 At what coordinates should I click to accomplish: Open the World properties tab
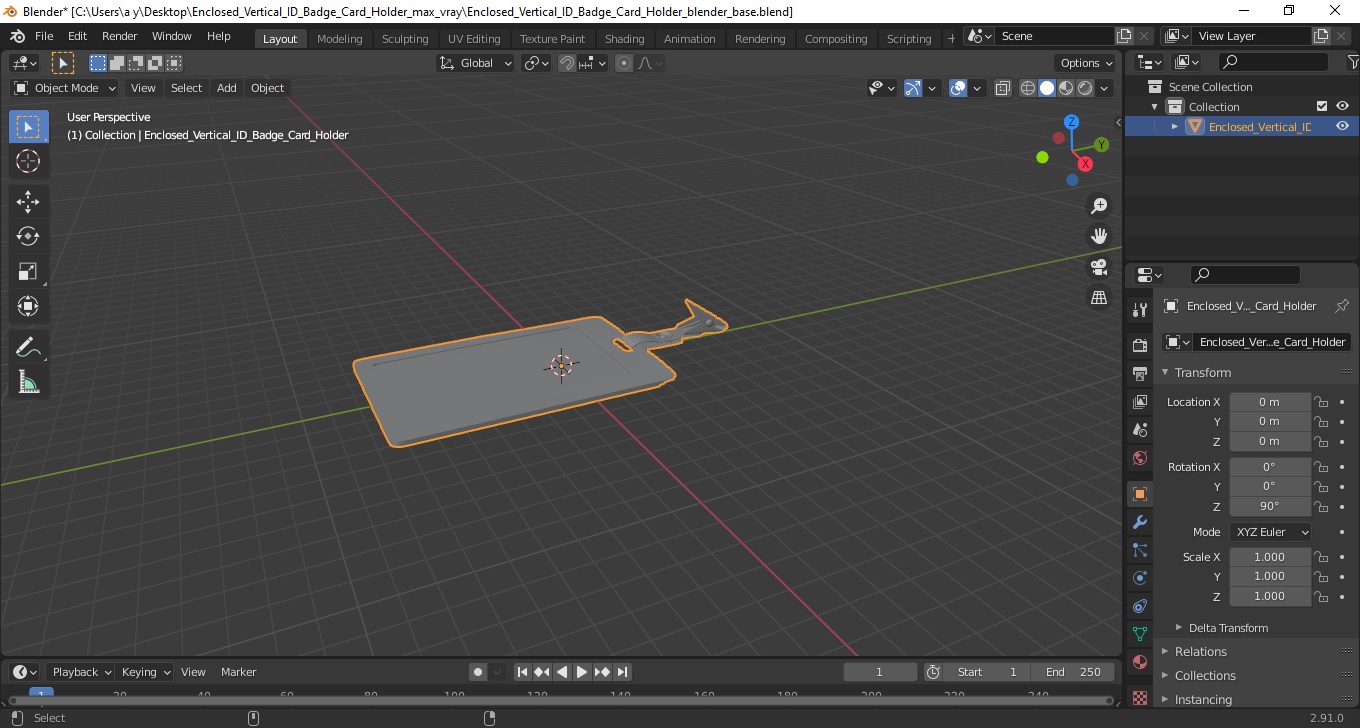click(x=1139, y=458)
